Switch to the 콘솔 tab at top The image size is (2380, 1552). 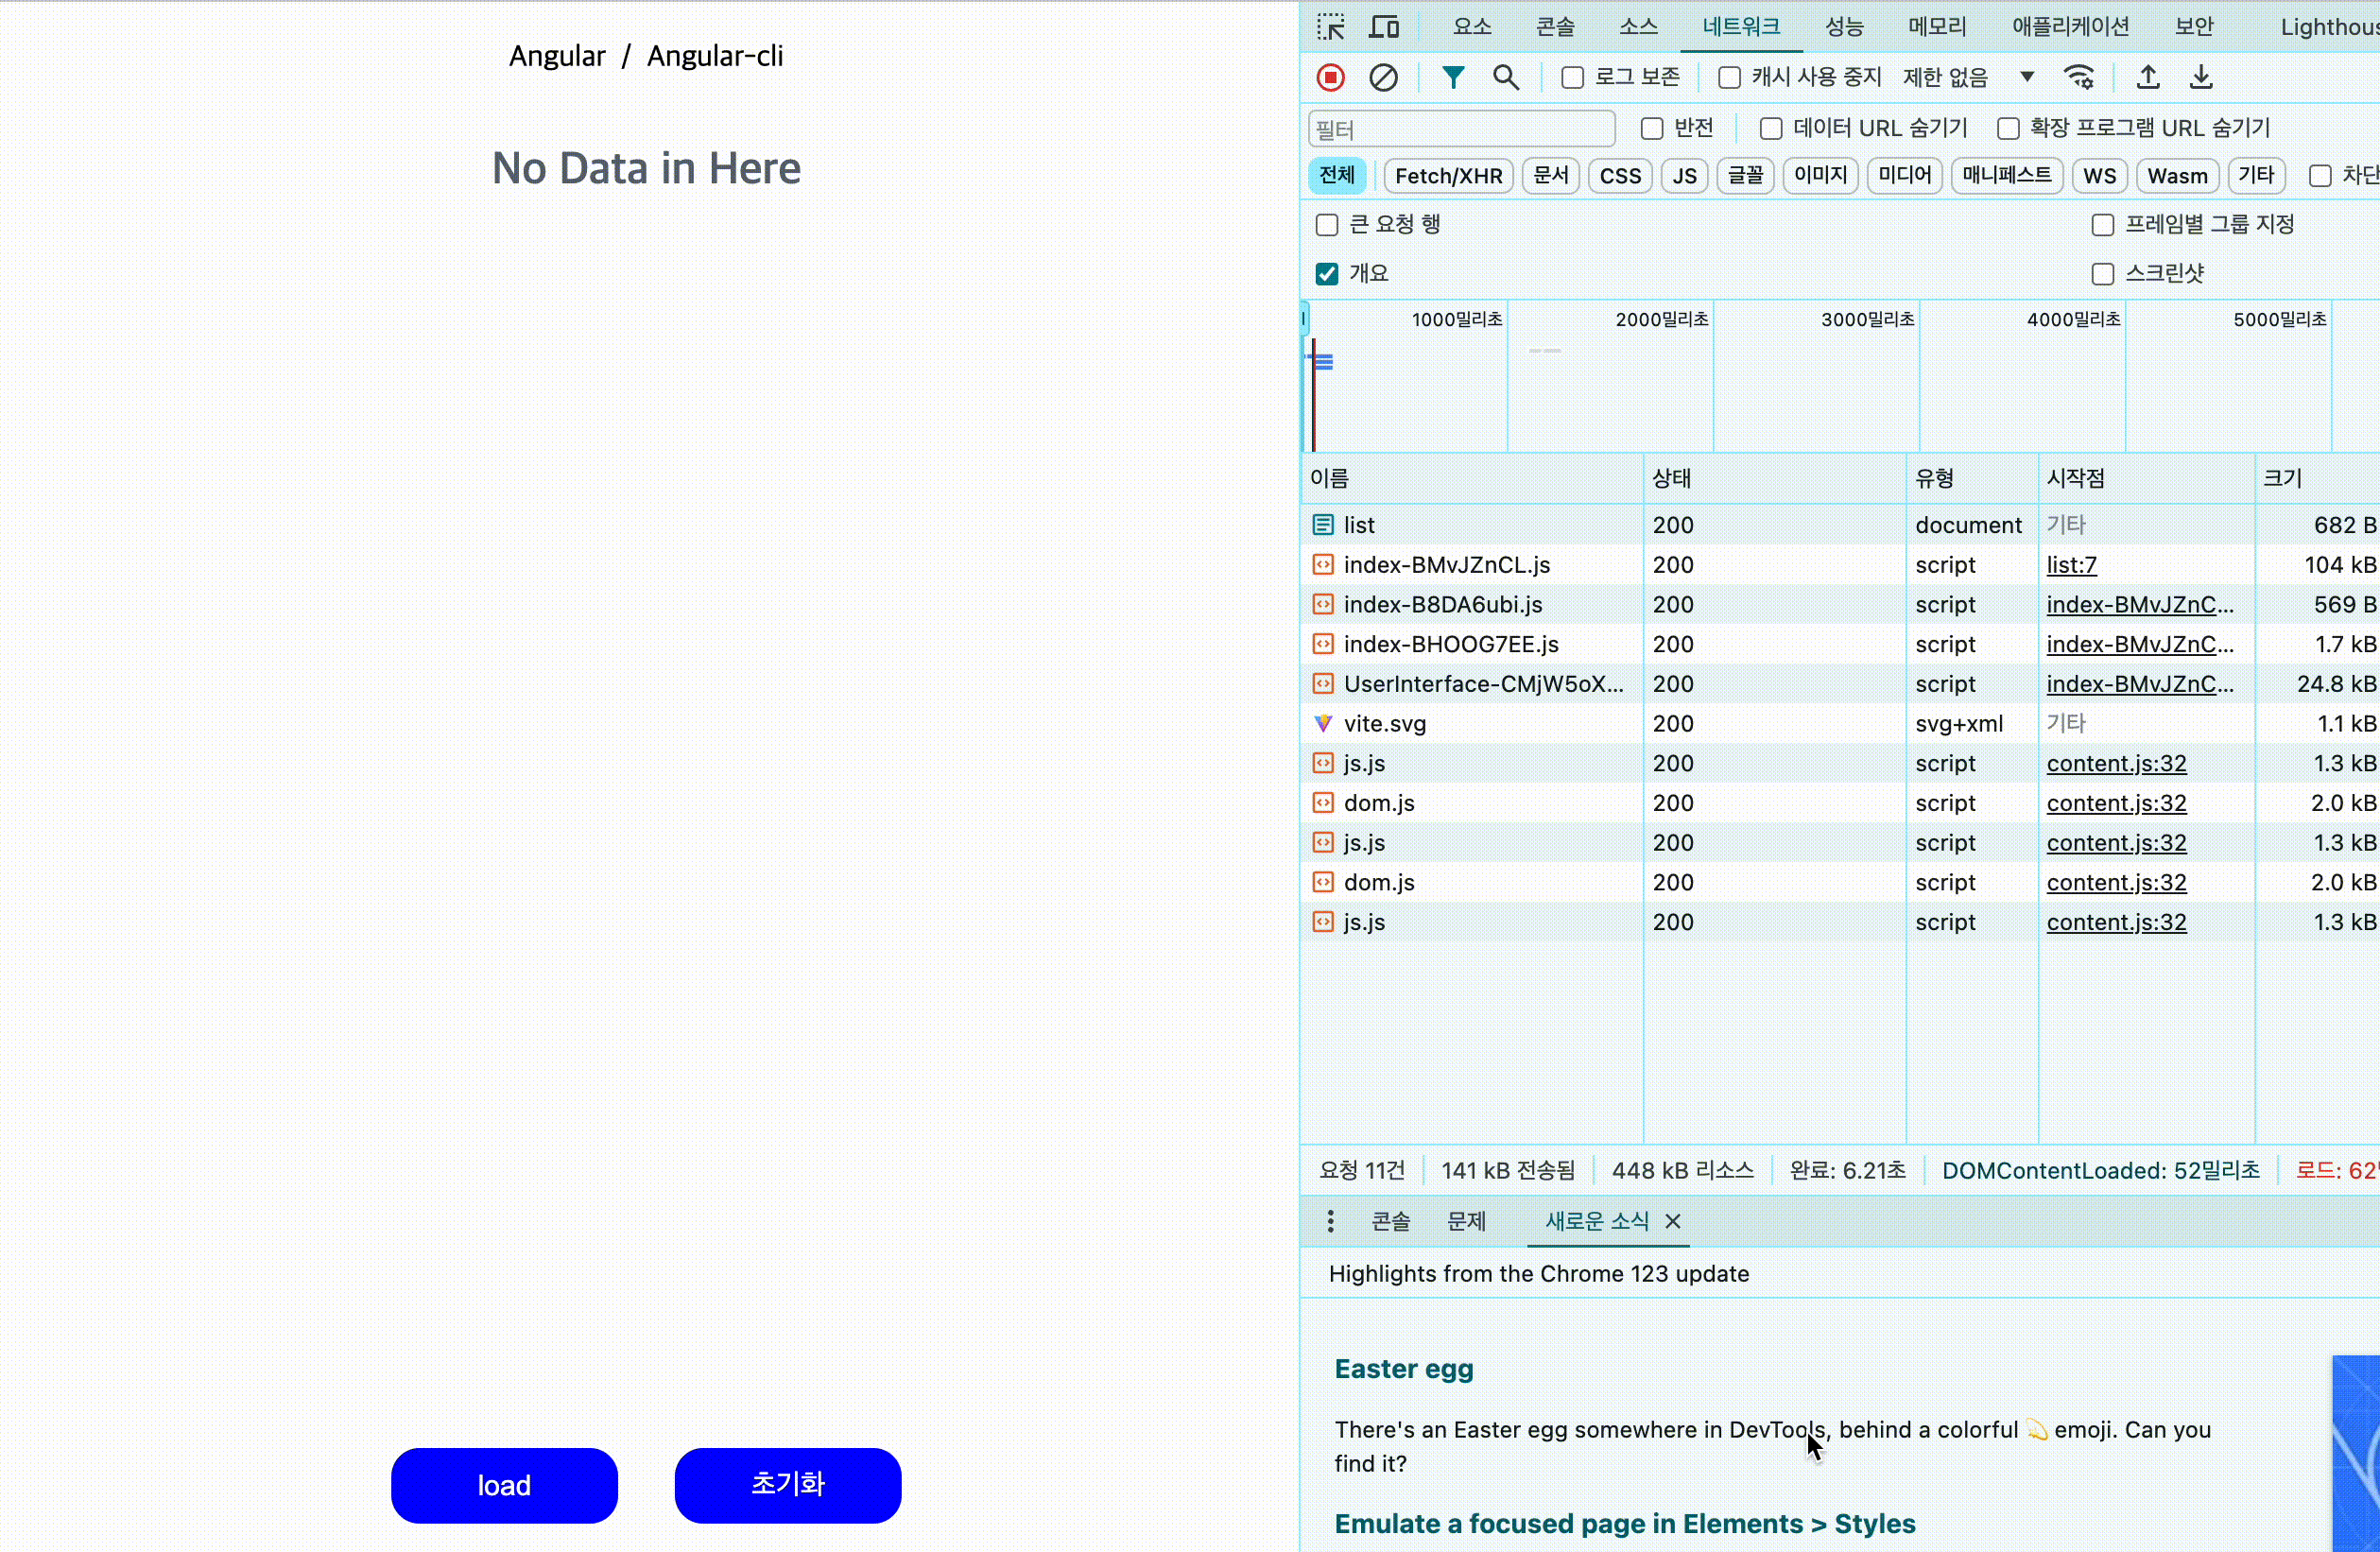[1554, 27]
